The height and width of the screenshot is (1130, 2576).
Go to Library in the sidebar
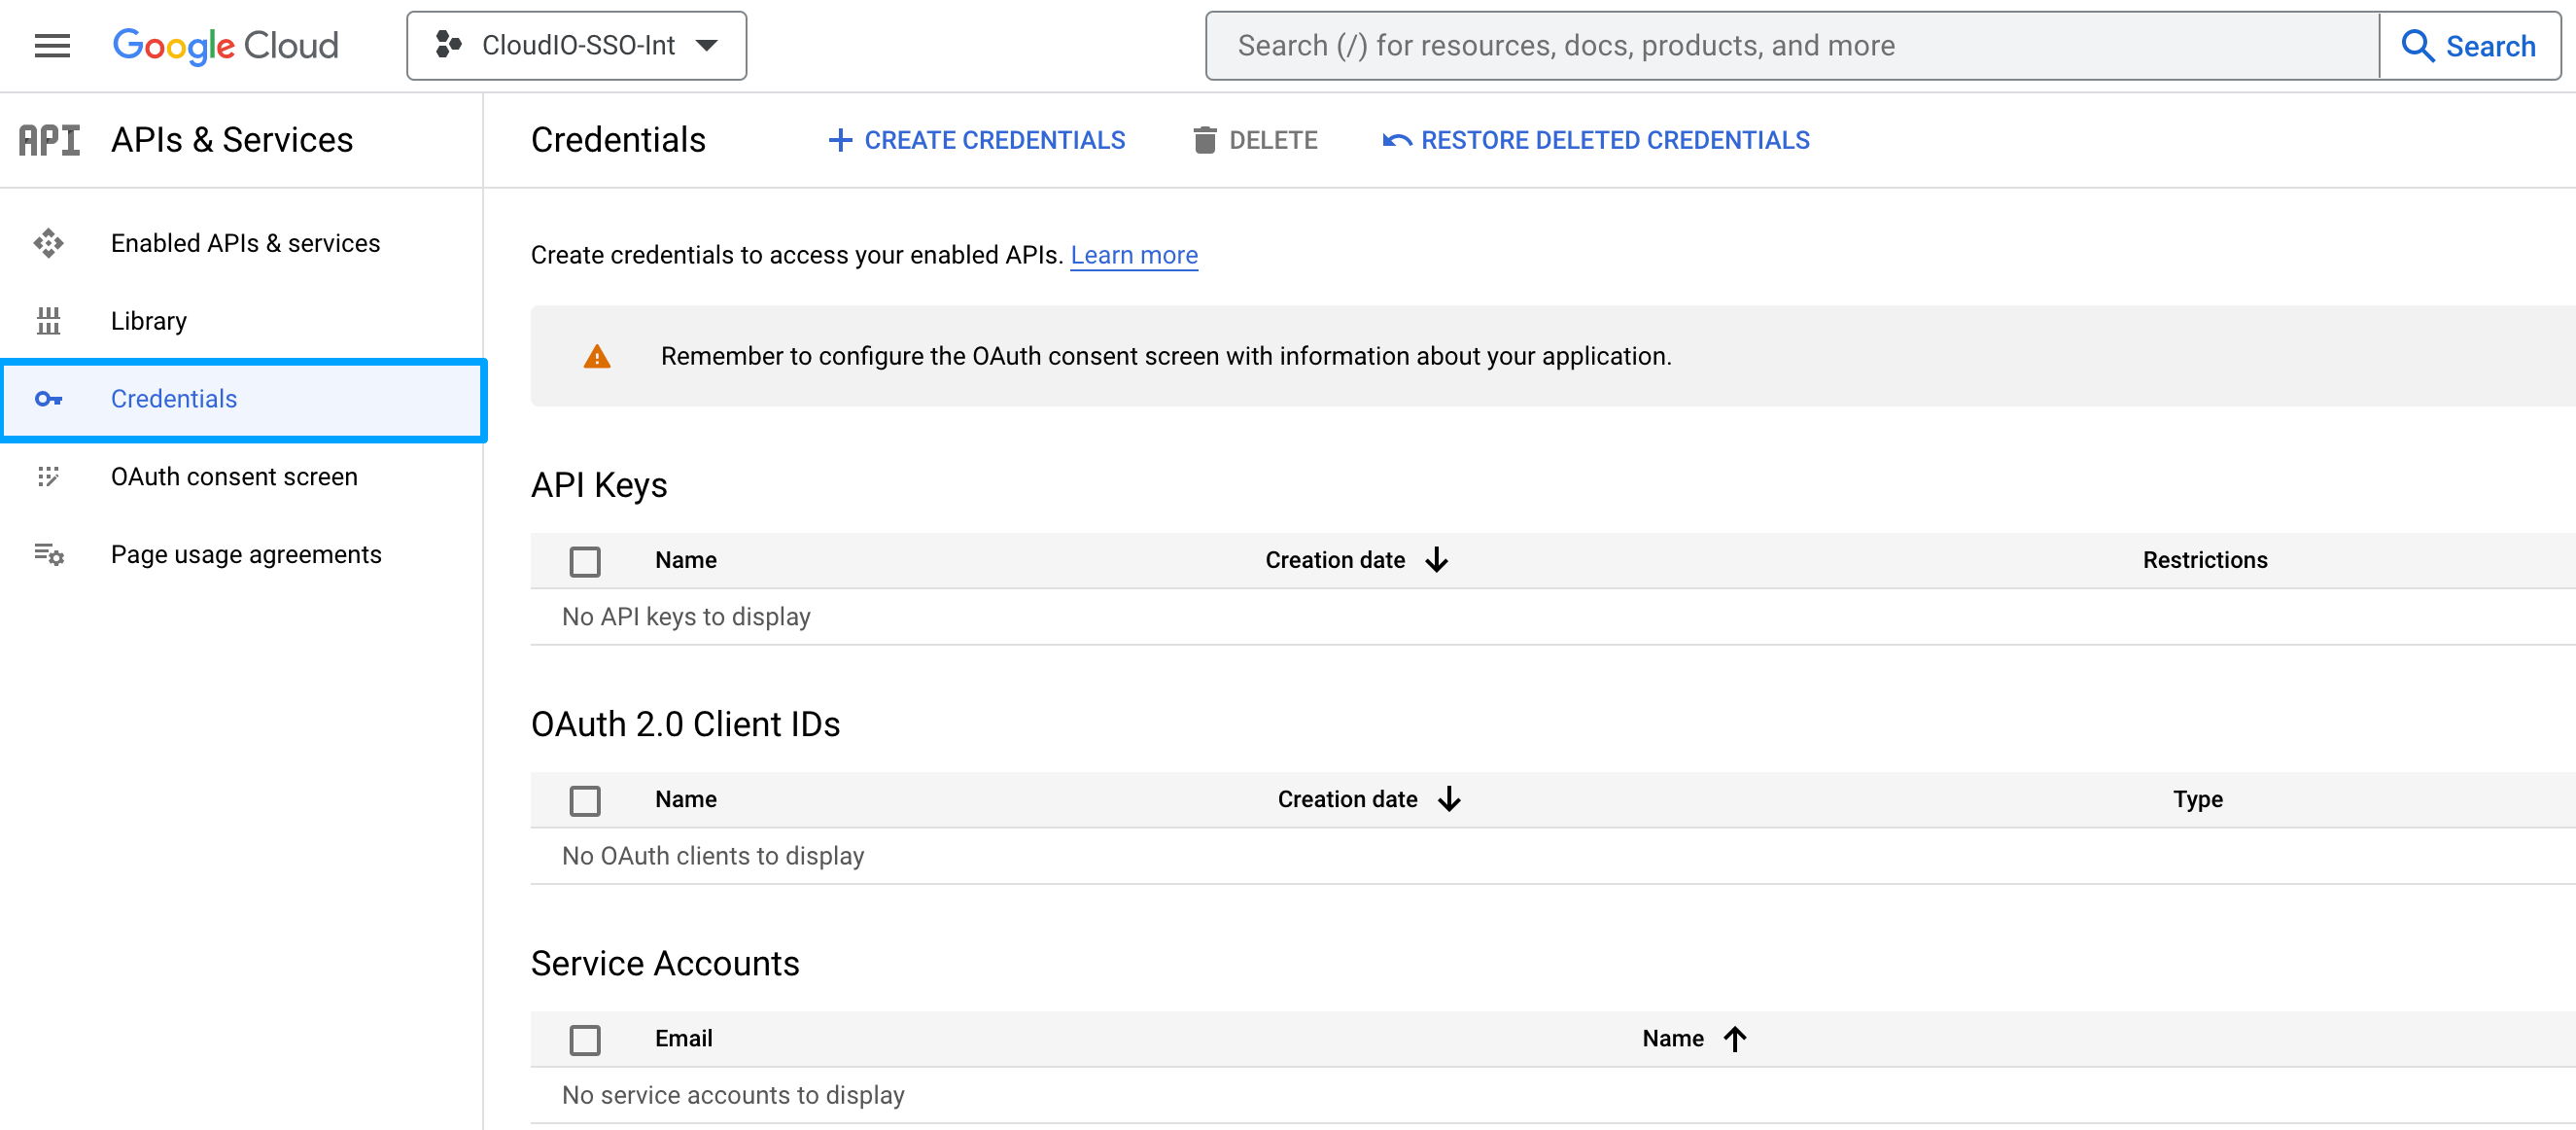tap(148, 321)
